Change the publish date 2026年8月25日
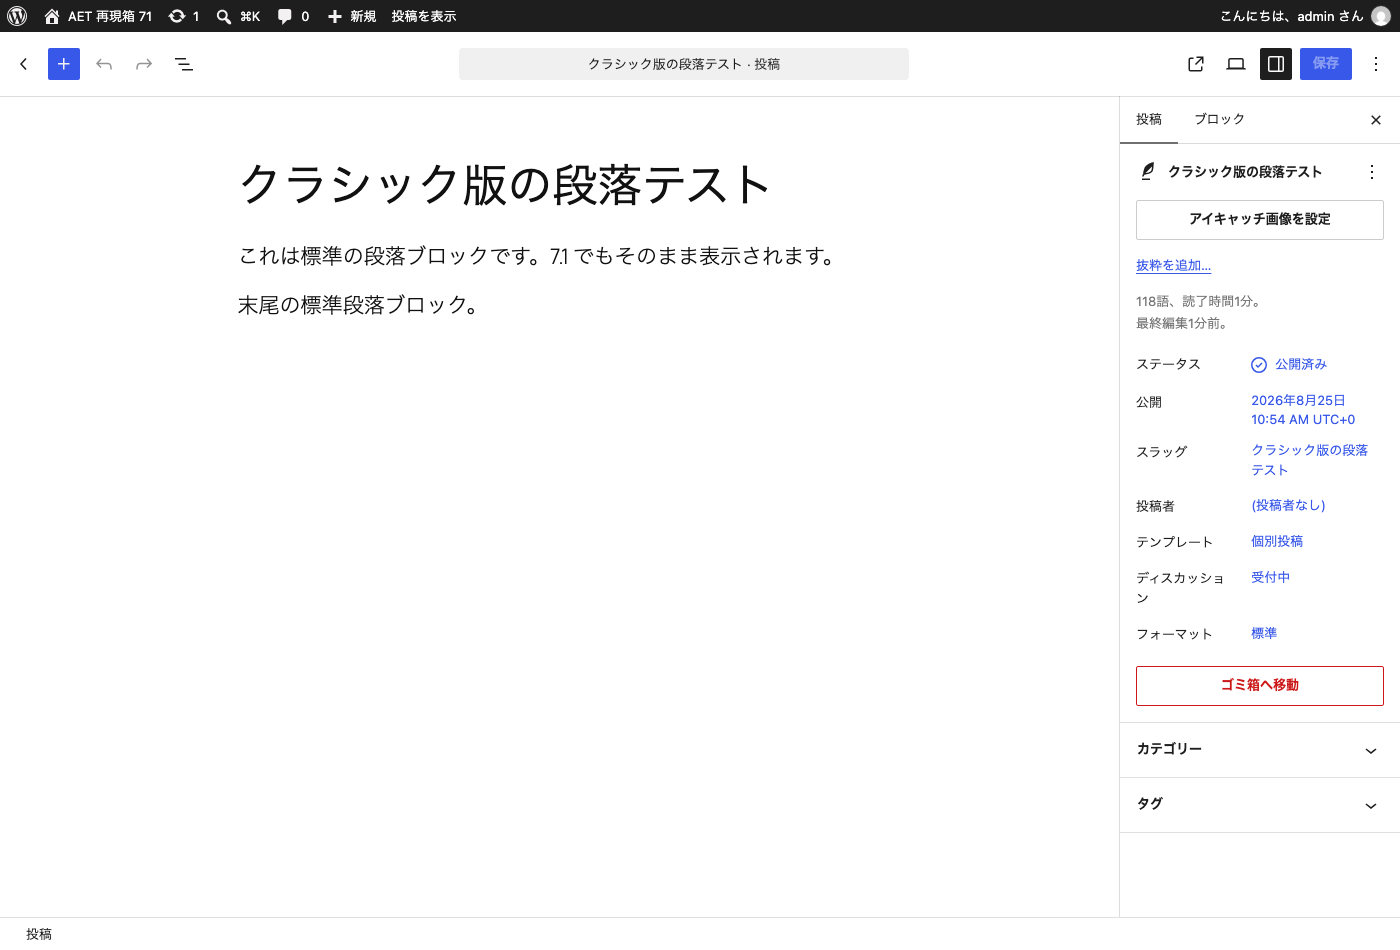This screenshot has width=1400, height=950. pos(1303,410)
